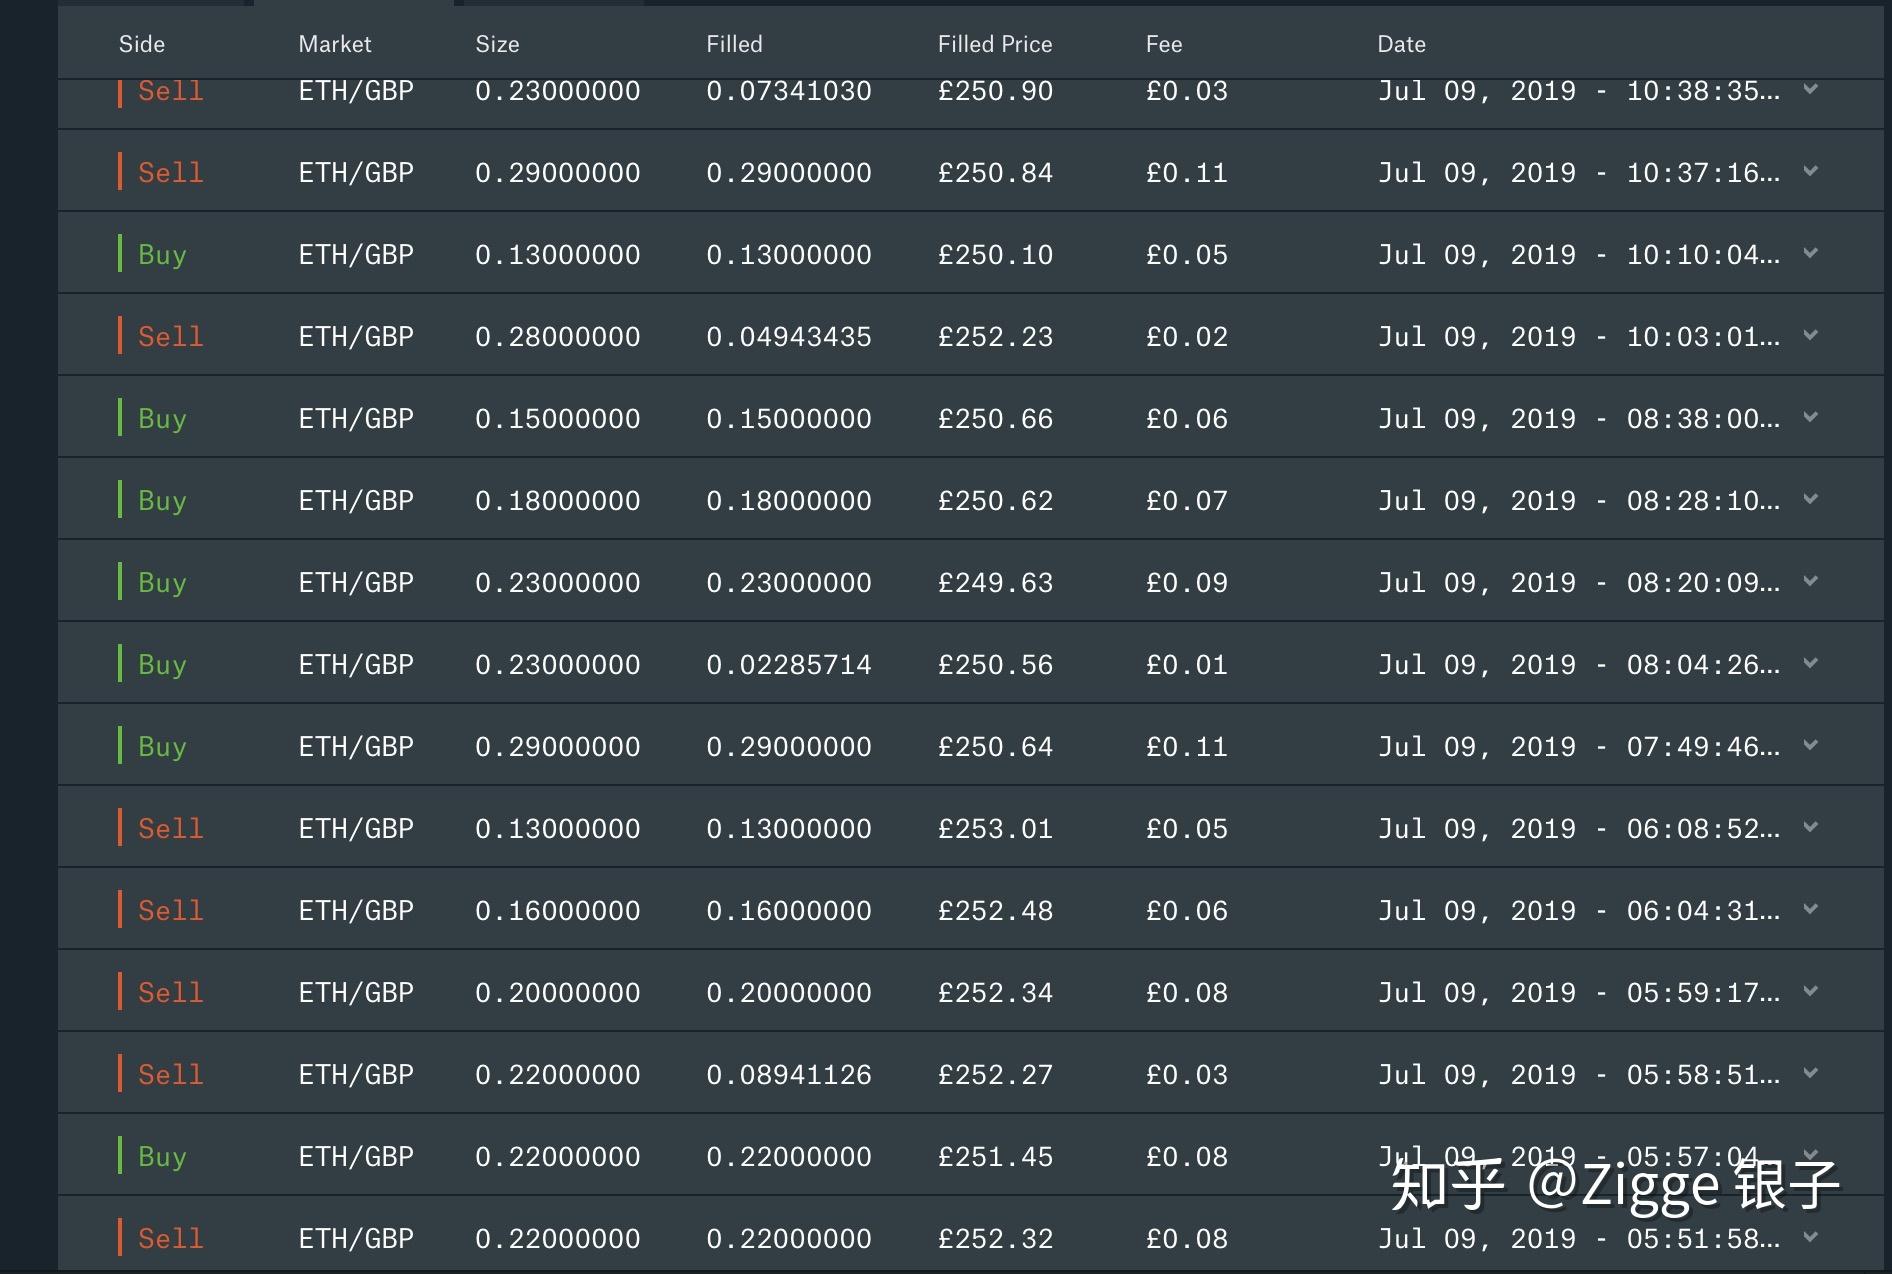The width and height of the screenshot is (1892, 1274).
Task: Click size 0.20000000
Action: tap(558, 993)
